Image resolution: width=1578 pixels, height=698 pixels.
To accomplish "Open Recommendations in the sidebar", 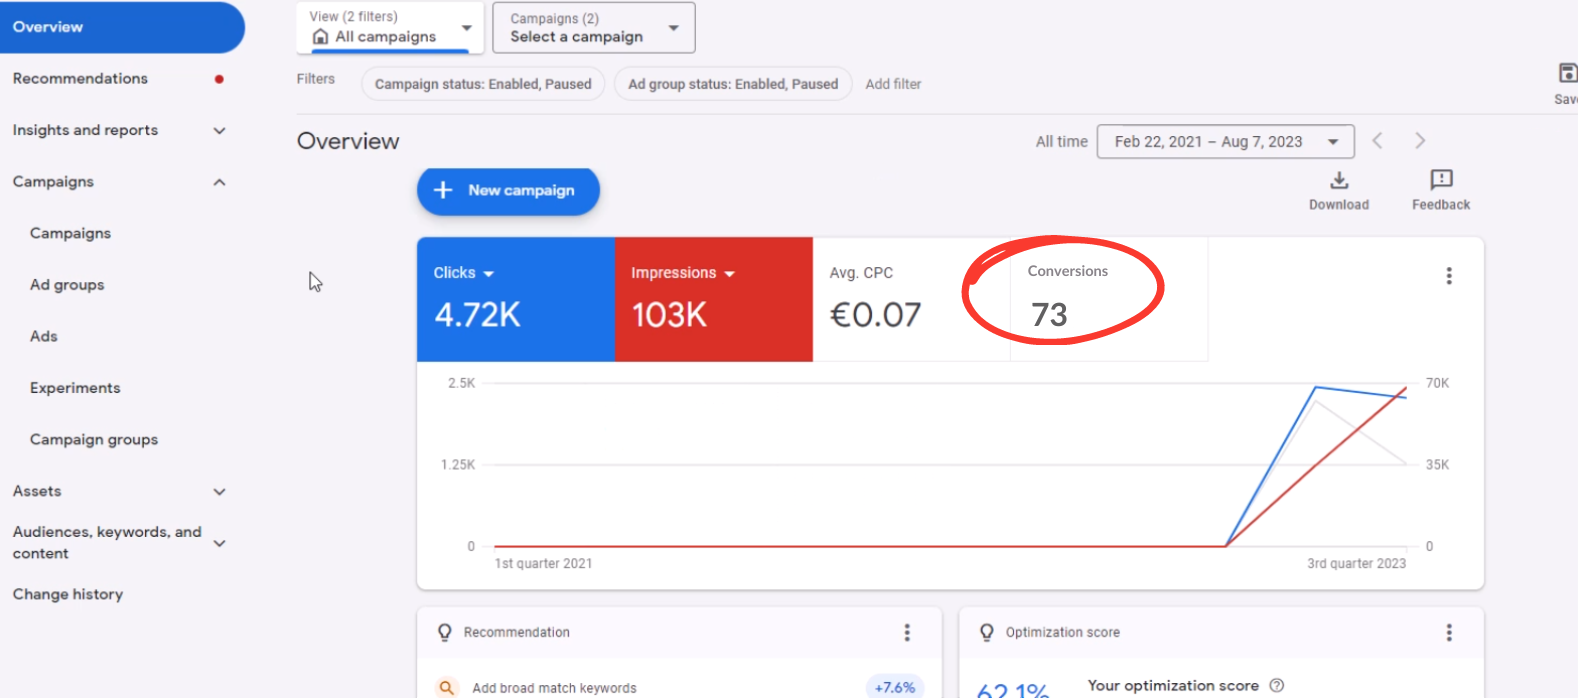I will (x=80, y=79).
